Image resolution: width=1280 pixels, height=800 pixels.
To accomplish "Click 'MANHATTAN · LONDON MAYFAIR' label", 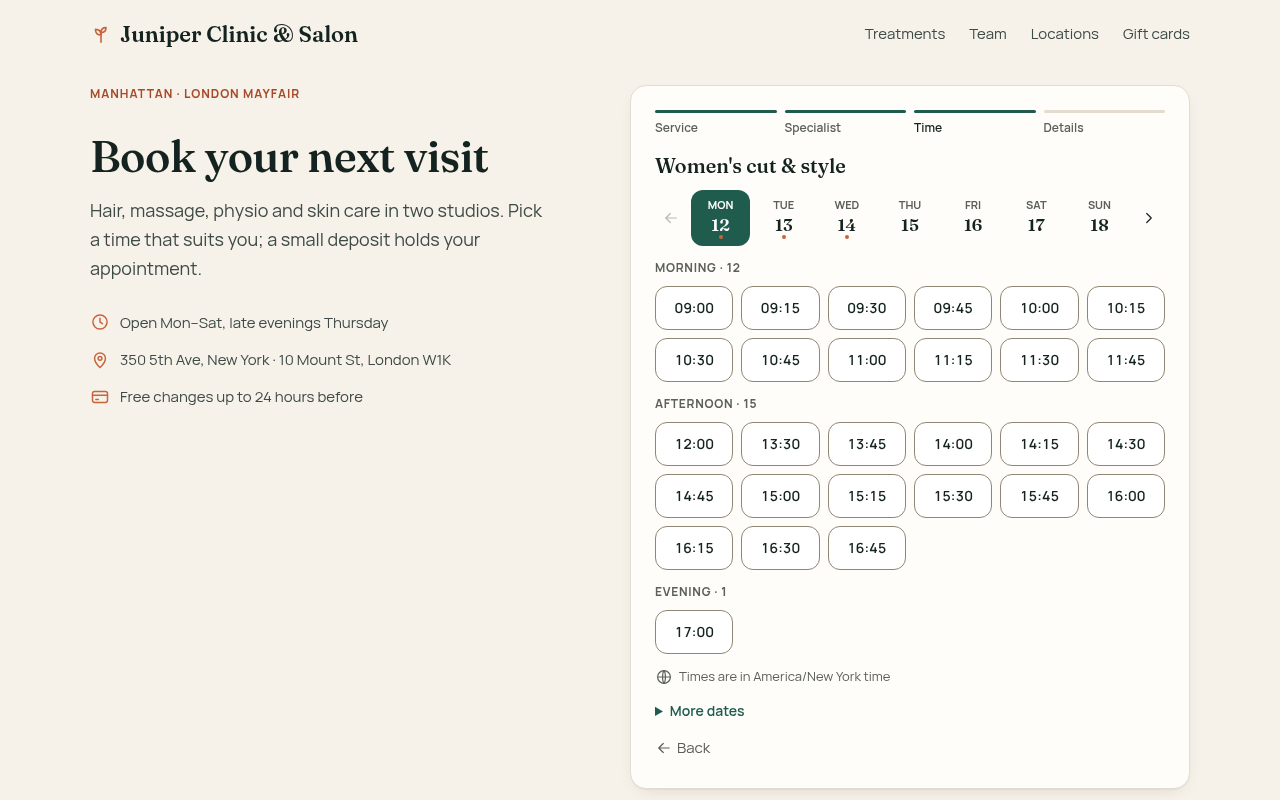I will pos(195,94).
